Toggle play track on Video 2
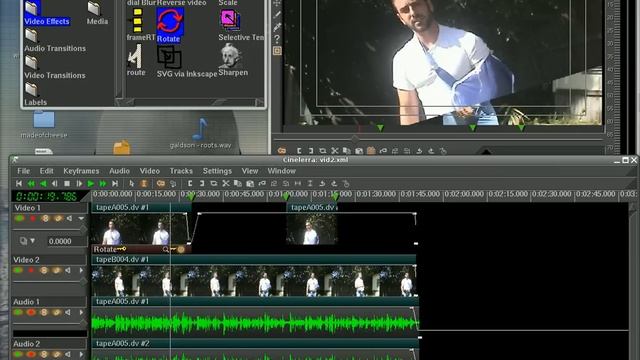 tap(18, 270)
